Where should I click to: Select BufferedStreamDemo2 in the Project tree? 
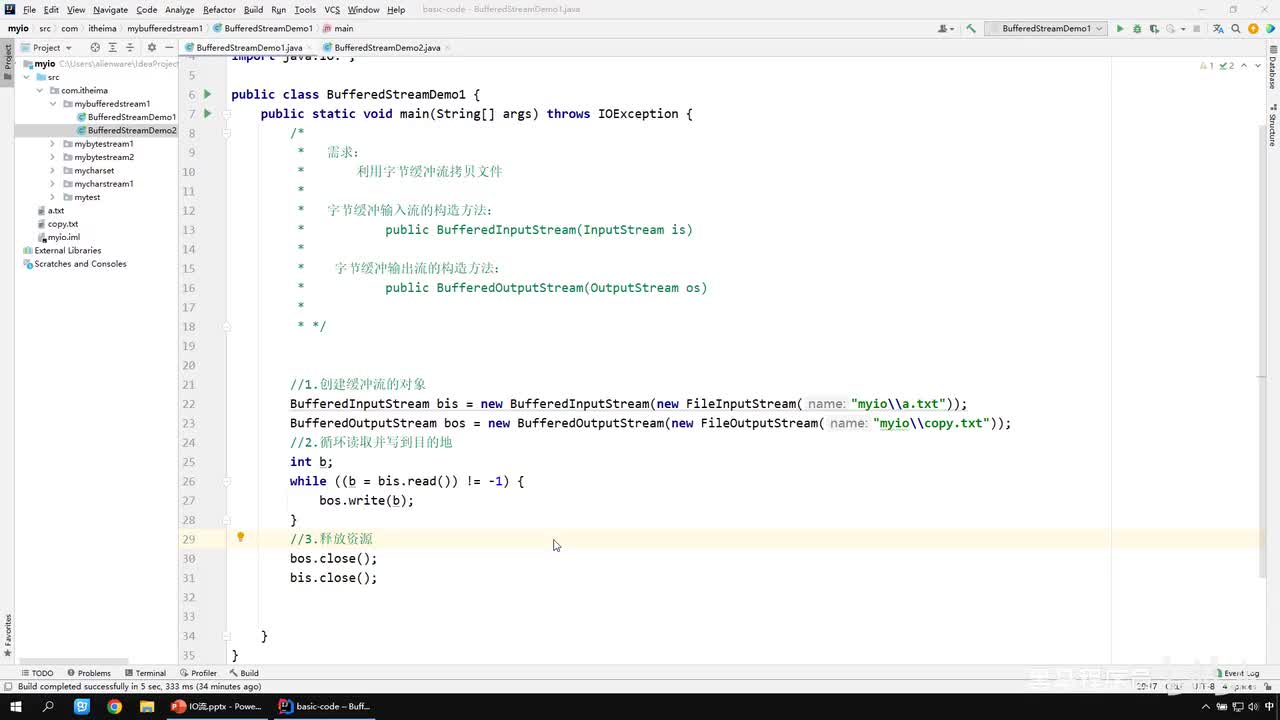(x=132, y=131)
